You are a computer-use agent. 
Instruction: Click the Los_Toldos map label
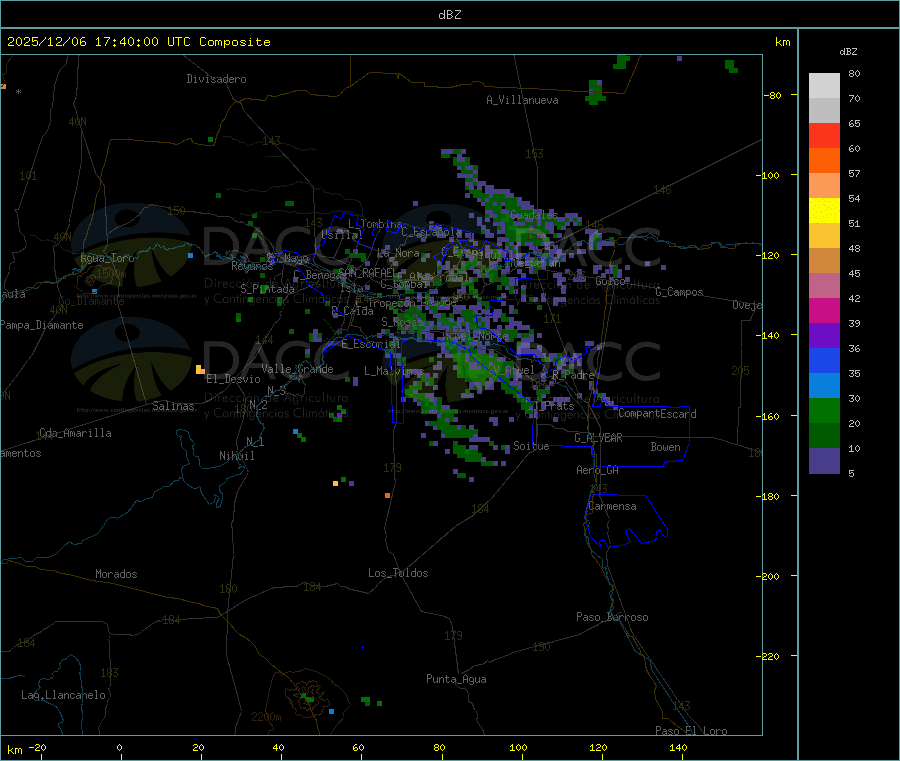(x=398, y=573)
